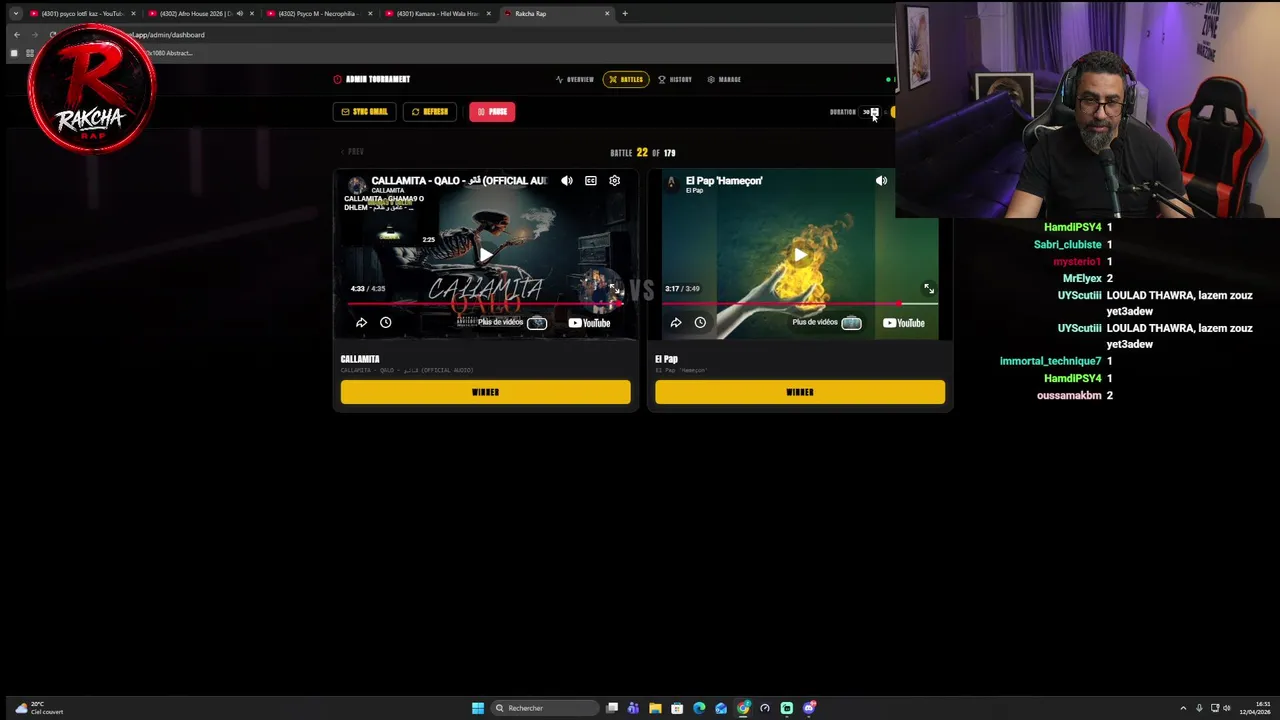Image resolution: width=1280 pixels, height=720 pixels.
Task: Show 'Plus de vidéos' on CALLAMITA player
Action: coord(512,322)
